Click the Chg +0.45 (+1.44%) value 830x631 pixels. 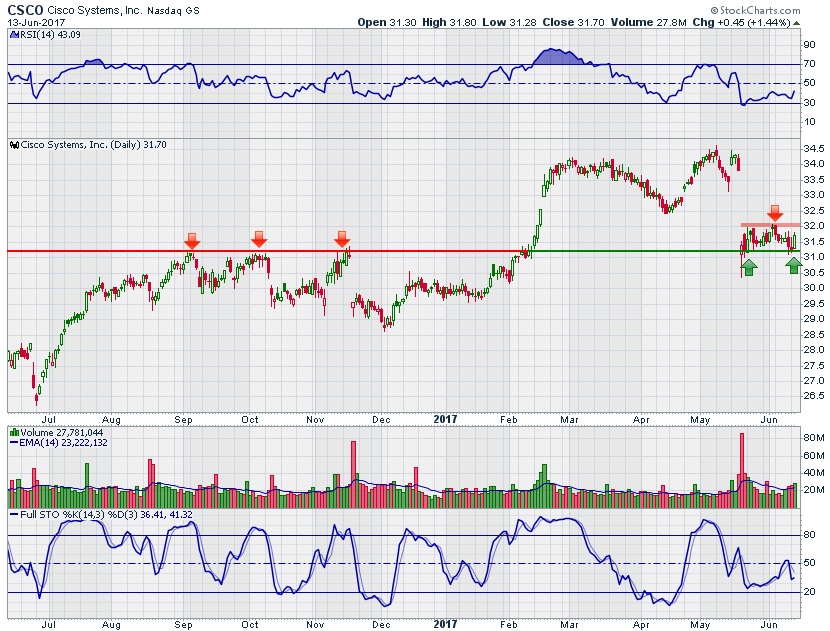[742, 22]
